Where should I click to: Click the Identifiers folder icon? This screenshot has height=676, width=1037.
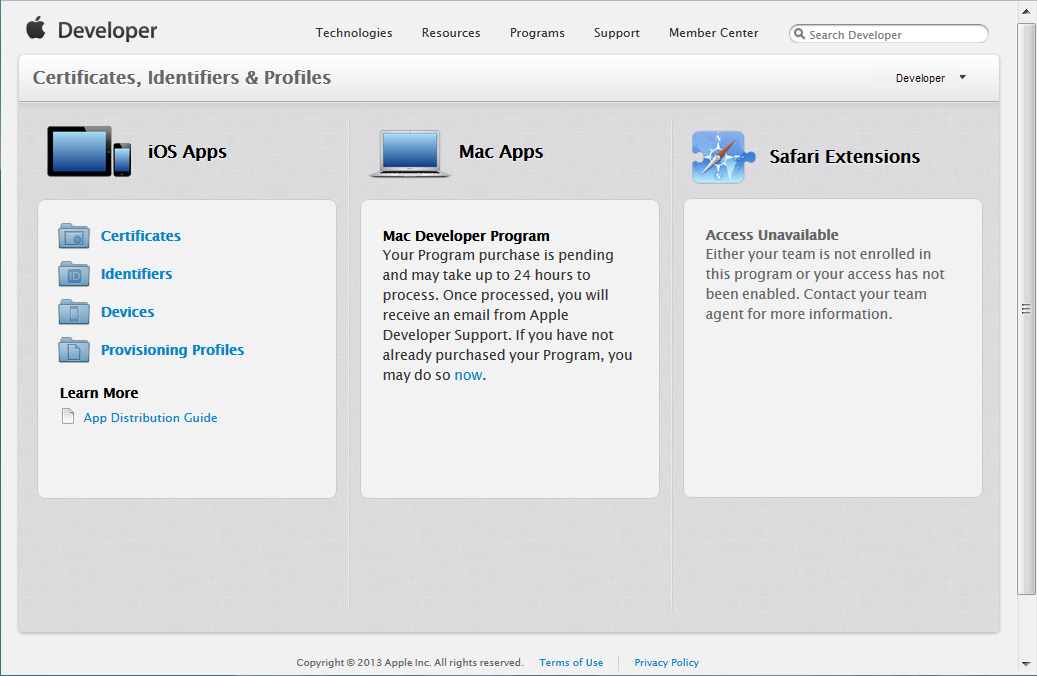click(74, 274)
